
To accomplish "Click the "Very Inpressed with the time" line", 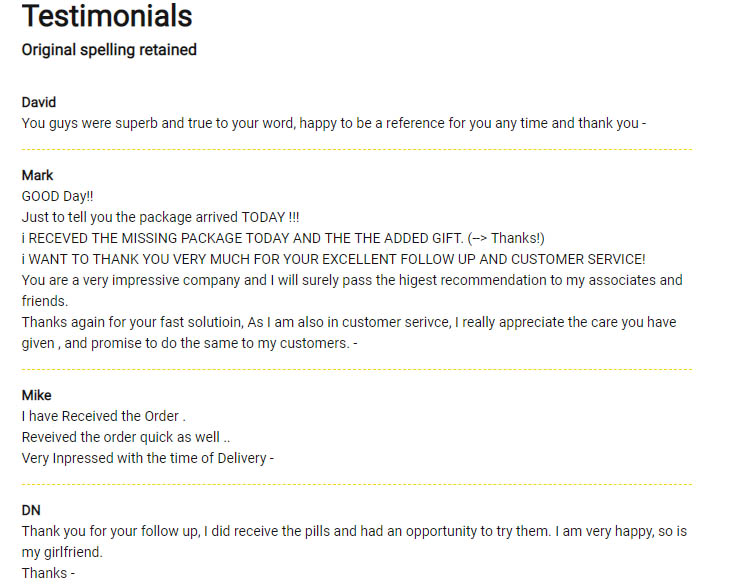I will [148, 459].
